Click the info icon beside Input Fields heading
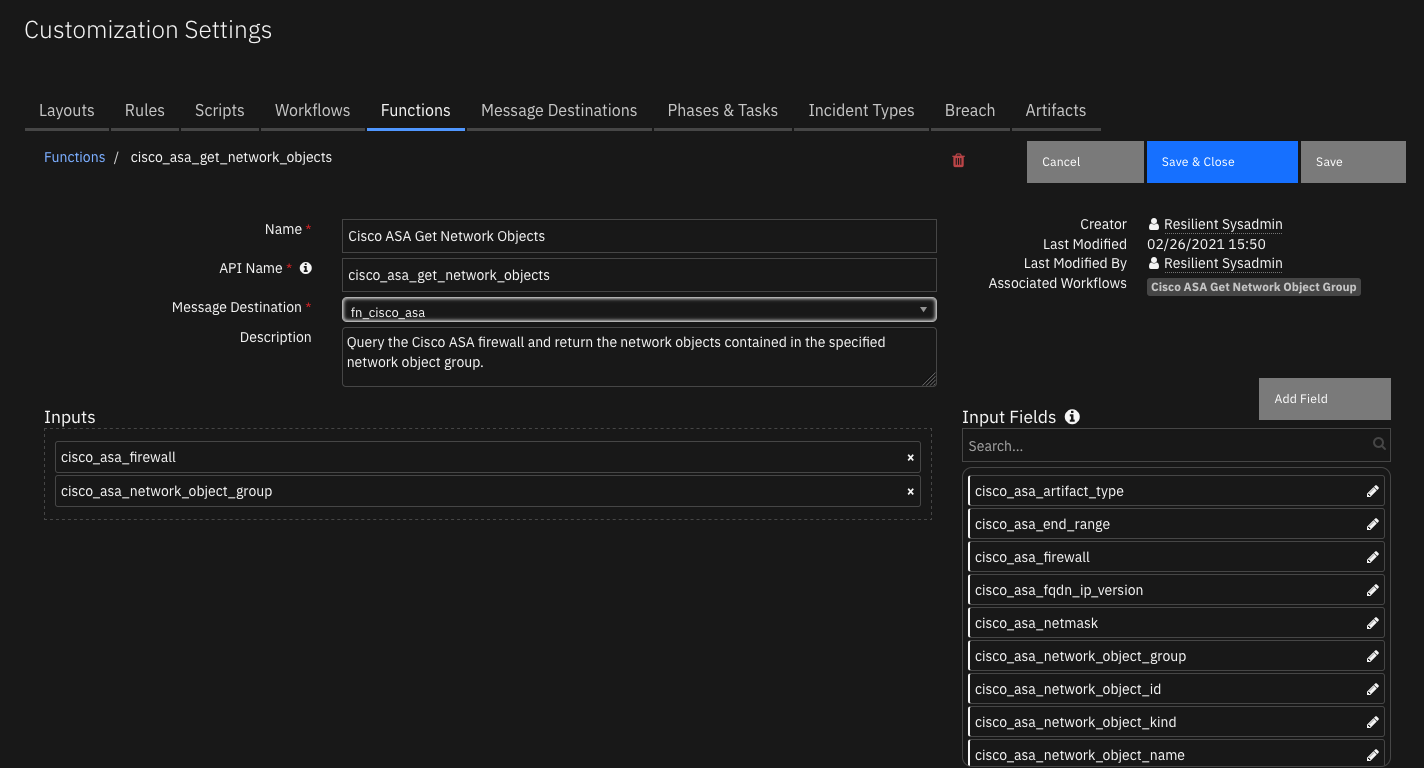1424x768 pixels. pos(1072,417)
